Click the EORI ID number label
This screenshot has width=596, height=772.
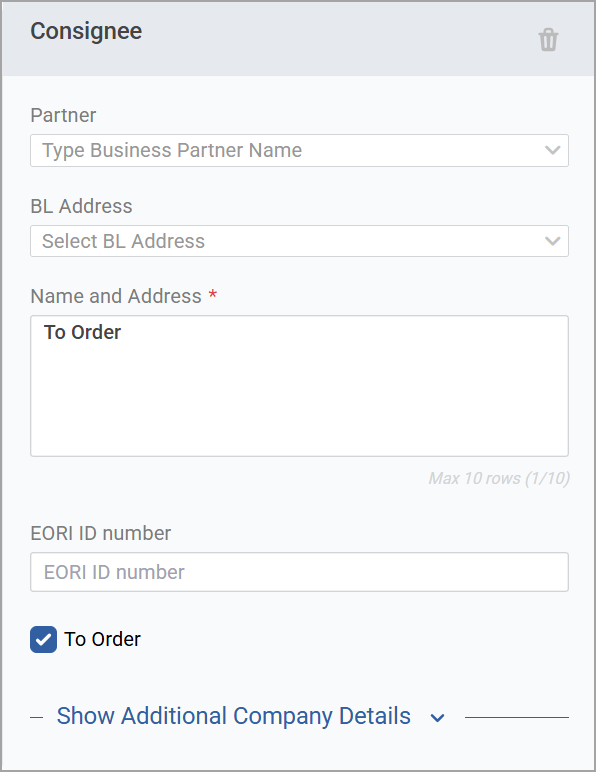(100, 533)
